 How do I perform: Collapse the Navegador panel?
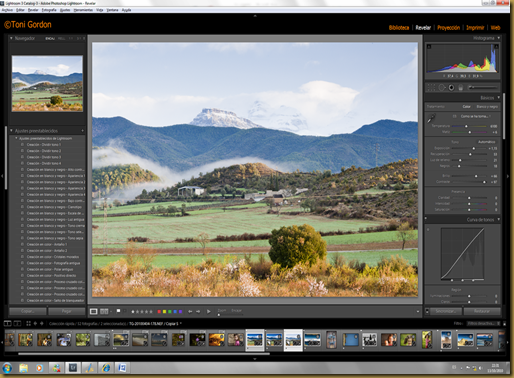(11, 38)
